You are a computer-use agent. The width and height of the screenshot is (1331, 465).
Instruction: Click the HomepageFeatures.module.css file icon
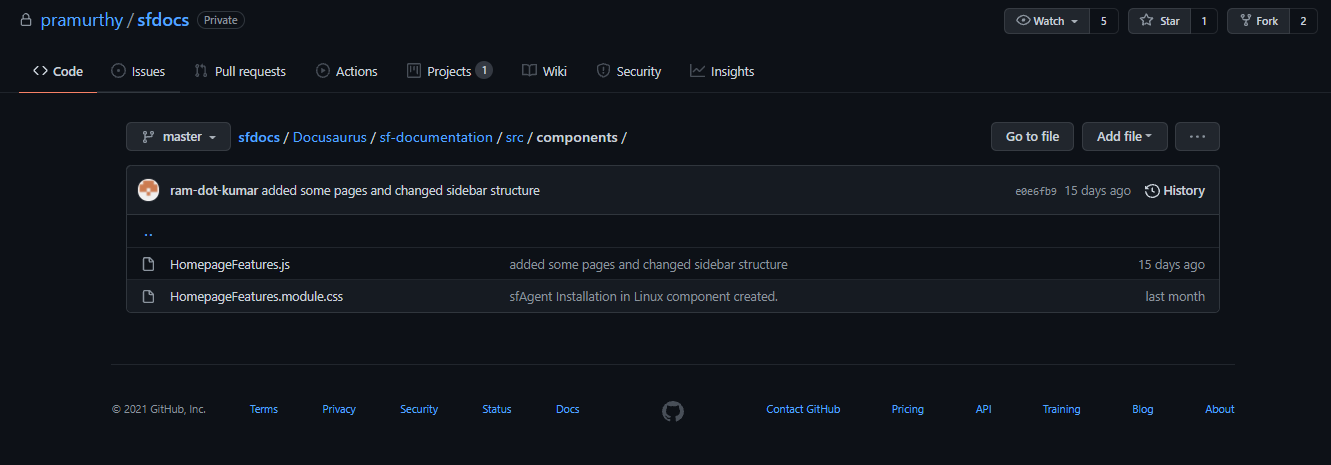coord(149,297)
